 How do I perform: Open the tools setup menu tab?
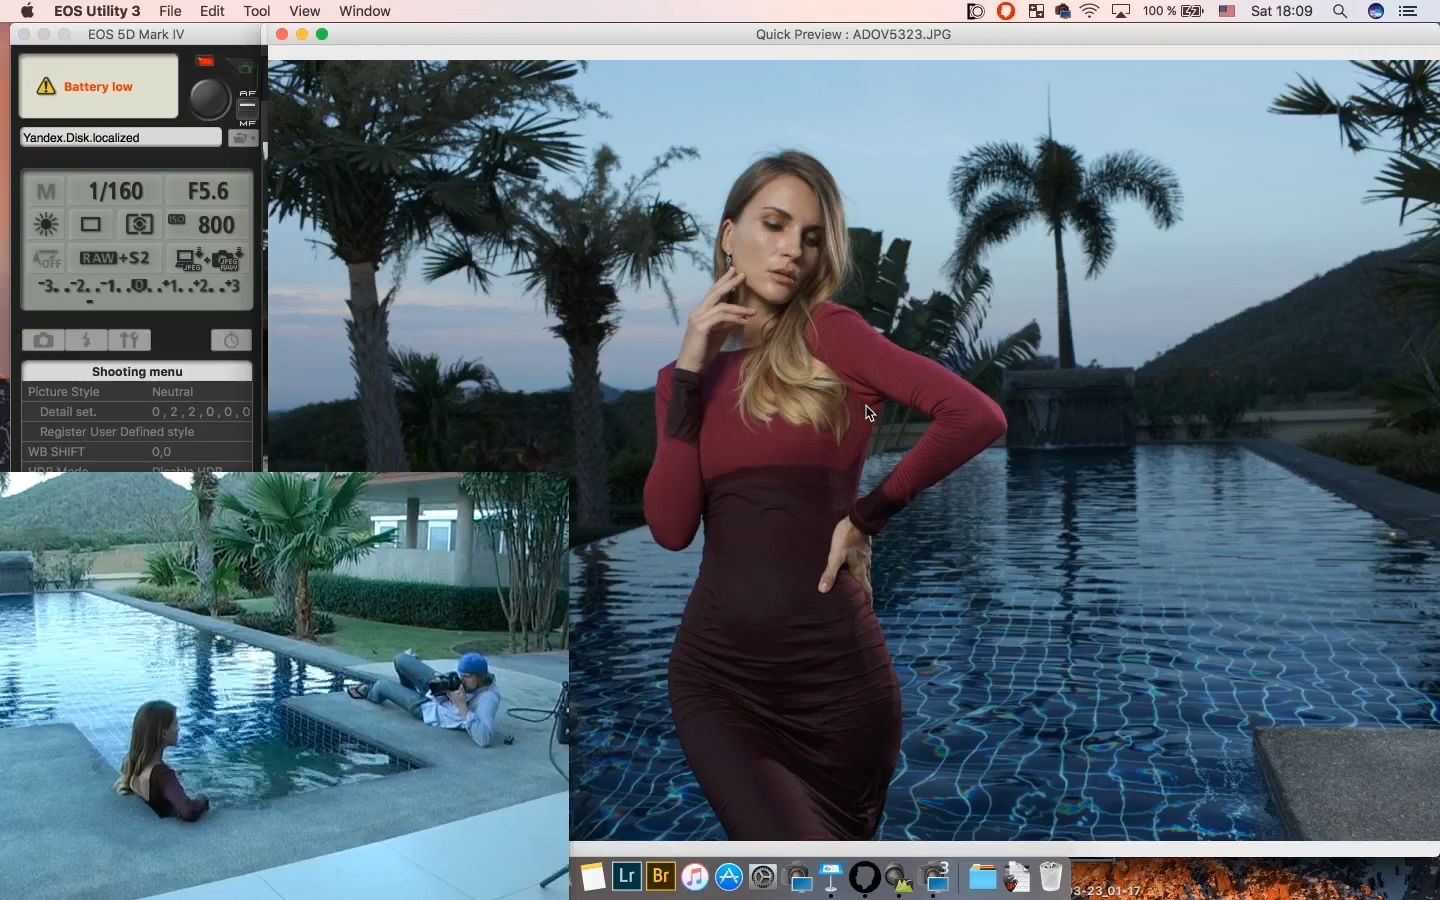pos(130,341)
